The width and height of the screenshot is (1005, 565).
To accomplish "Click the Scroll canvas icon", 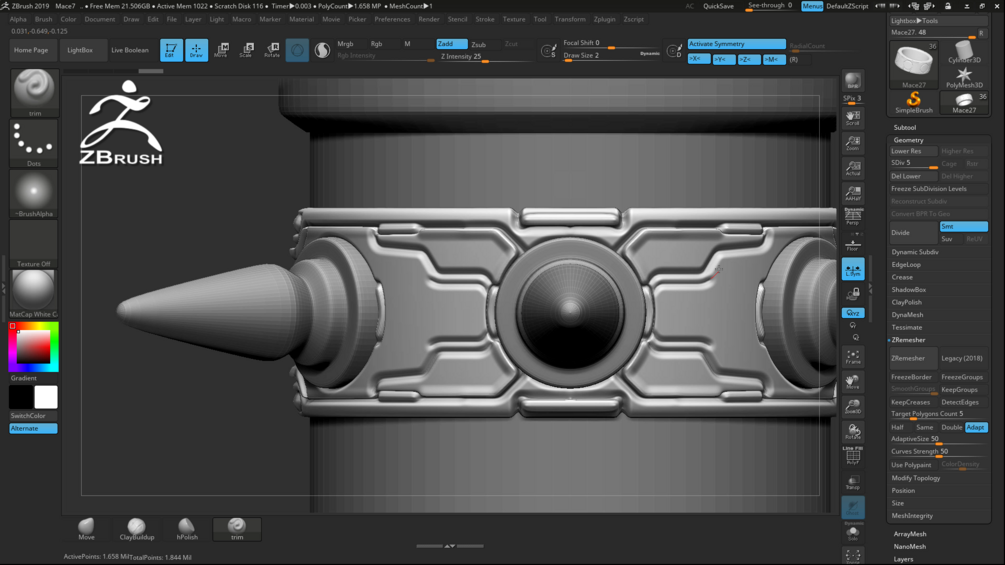I will point(852,117).
